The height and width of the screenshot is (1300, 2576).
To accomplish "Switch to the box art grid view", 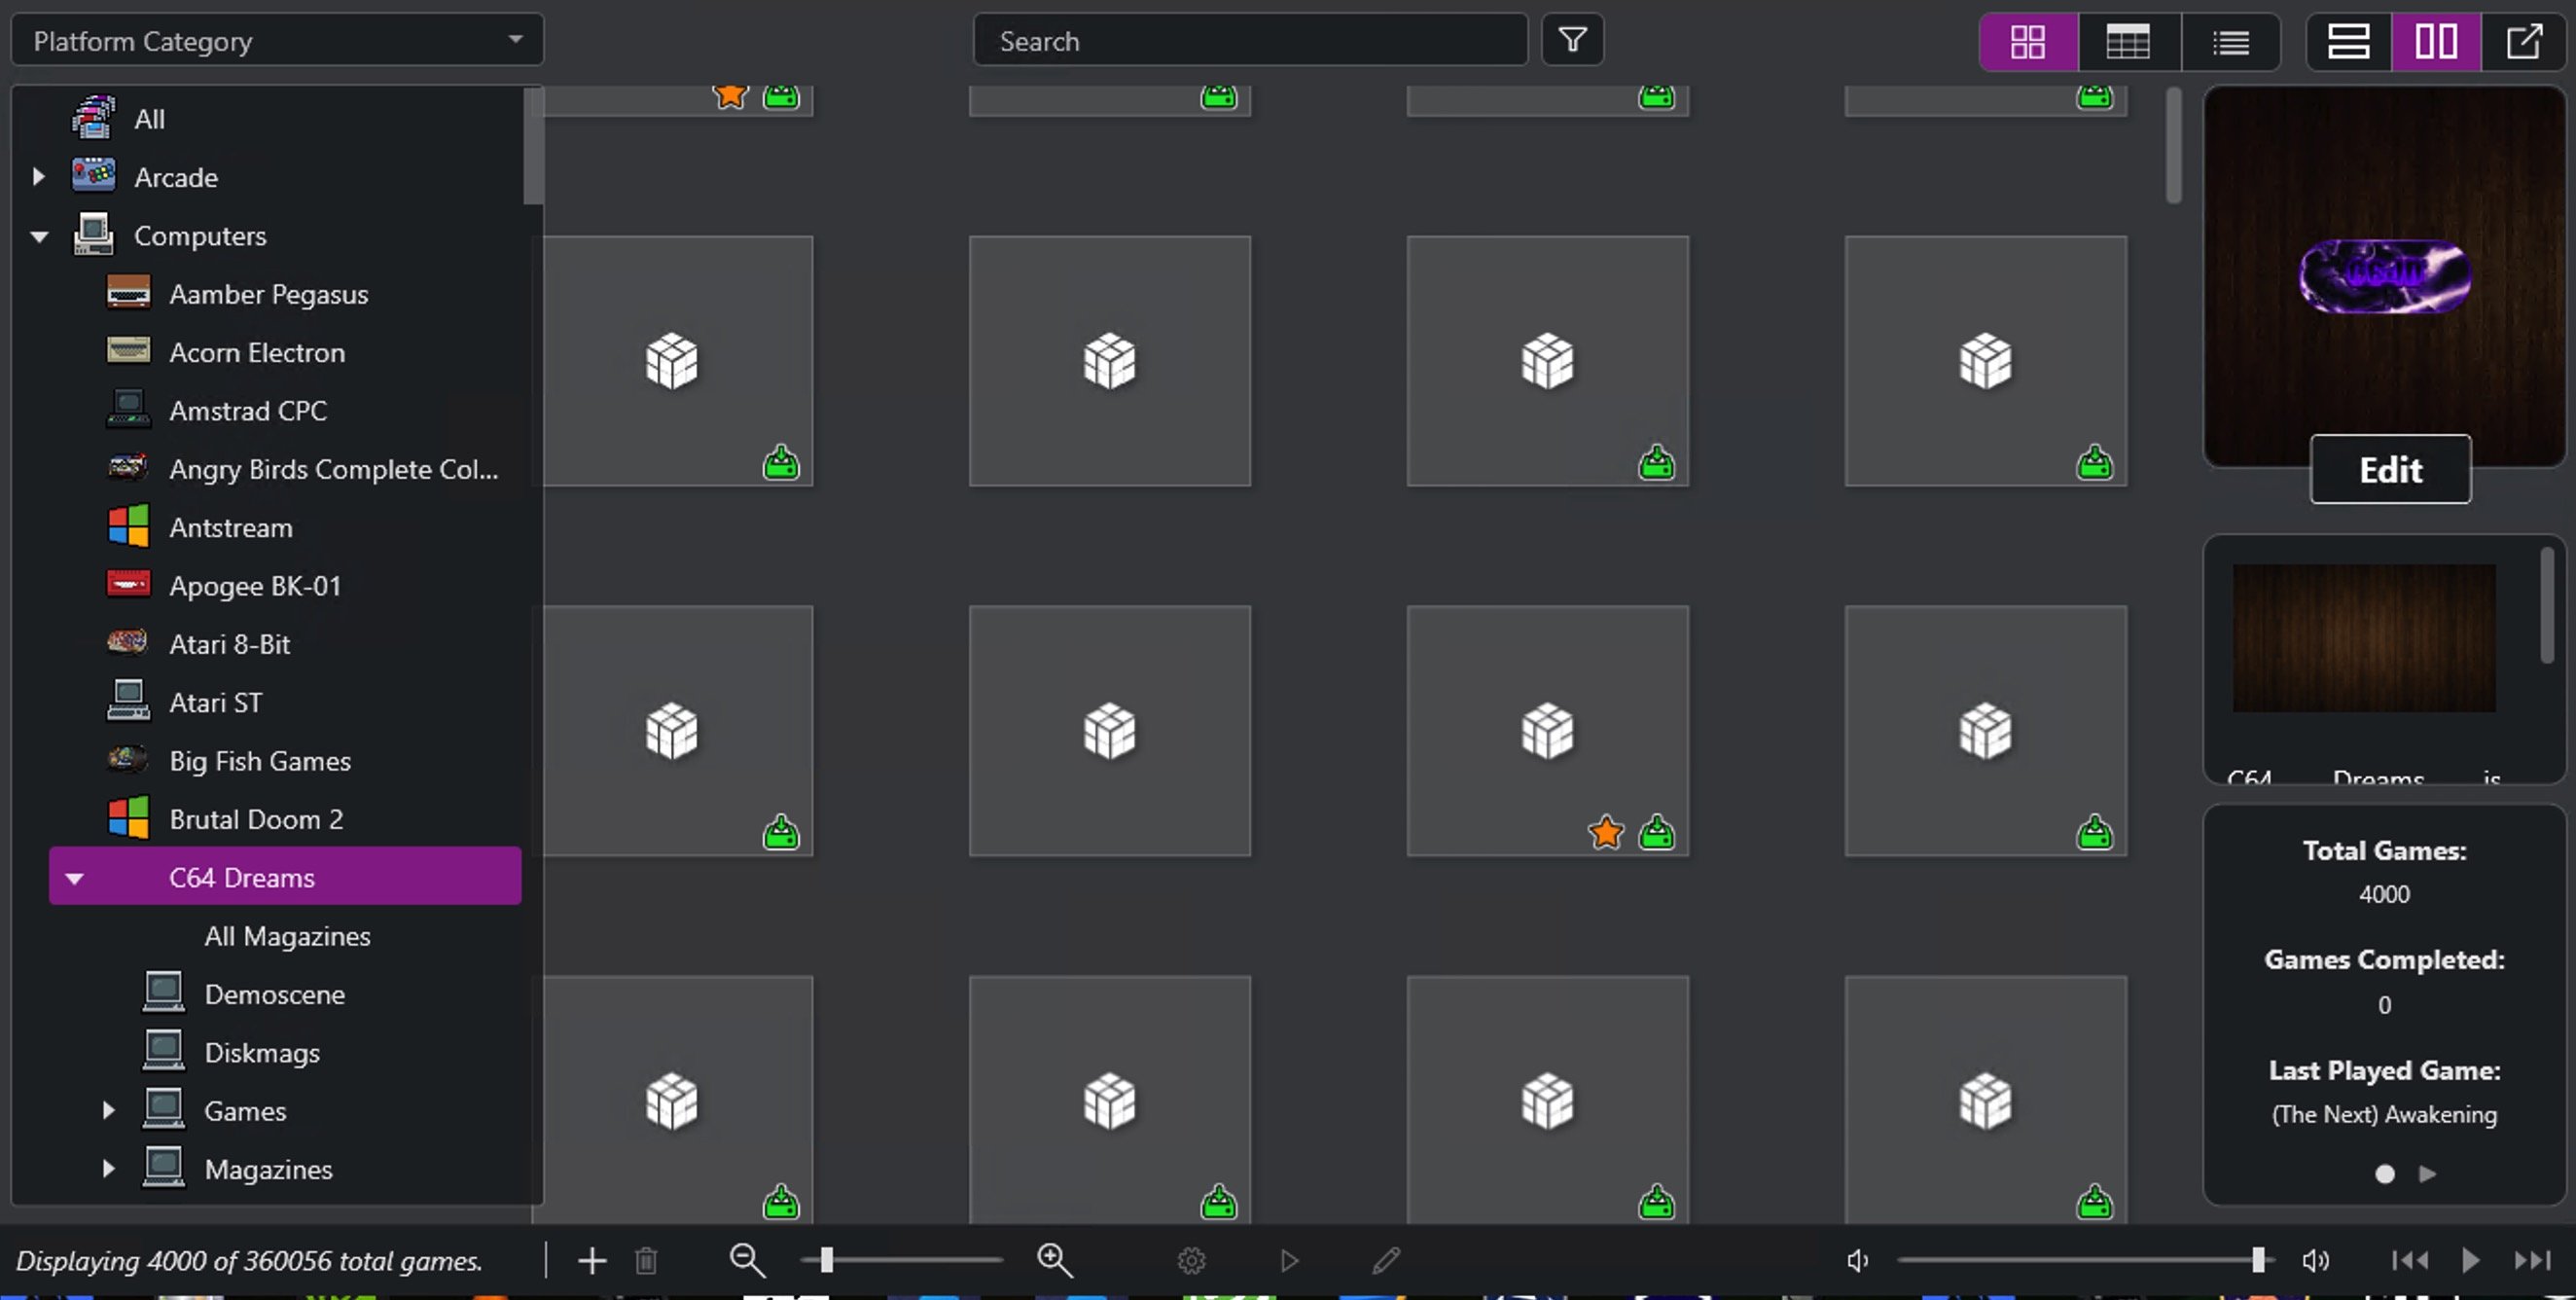I will pos(2028,41).
